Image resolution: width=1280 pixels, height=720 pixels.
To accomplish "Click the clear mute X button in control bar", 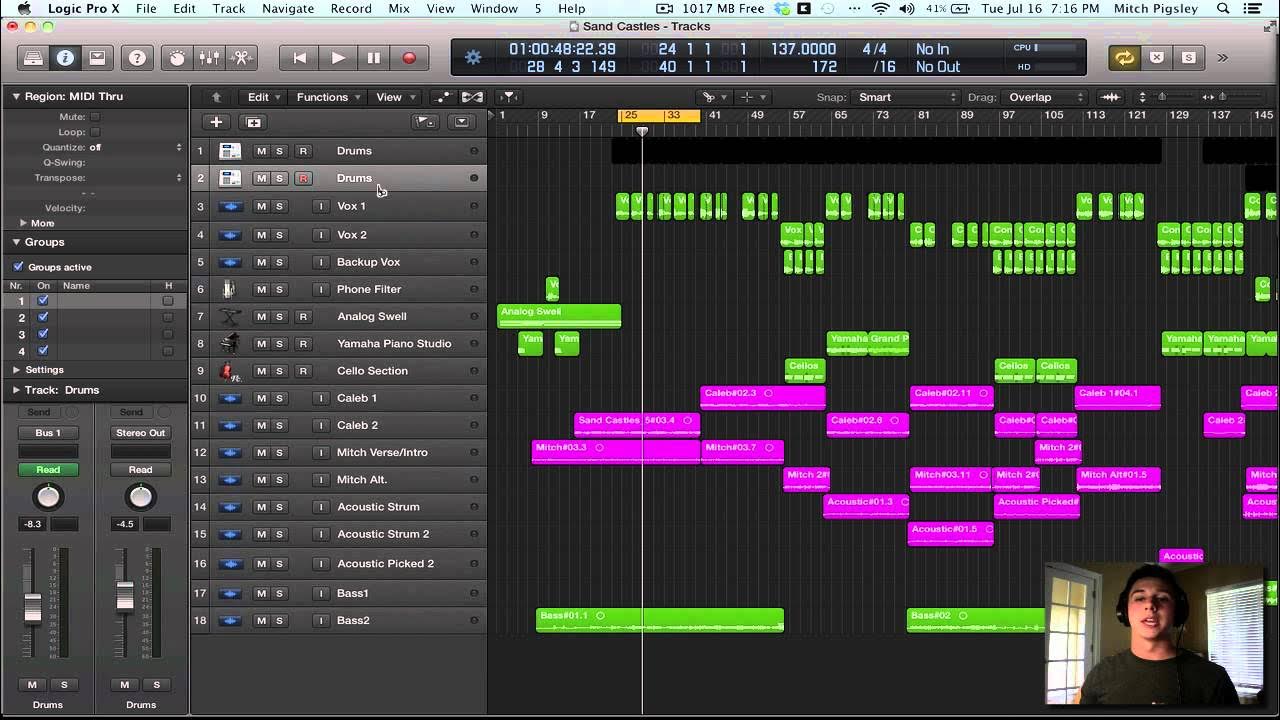I will (1157, 58).
